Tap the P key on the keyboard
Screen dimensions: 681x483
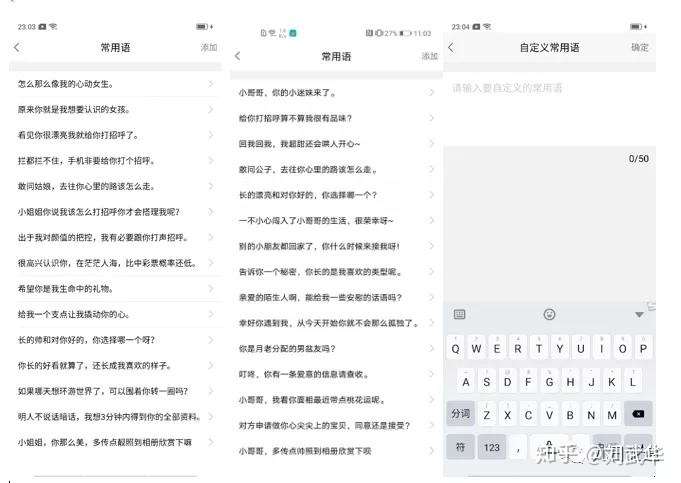[643, 348]
